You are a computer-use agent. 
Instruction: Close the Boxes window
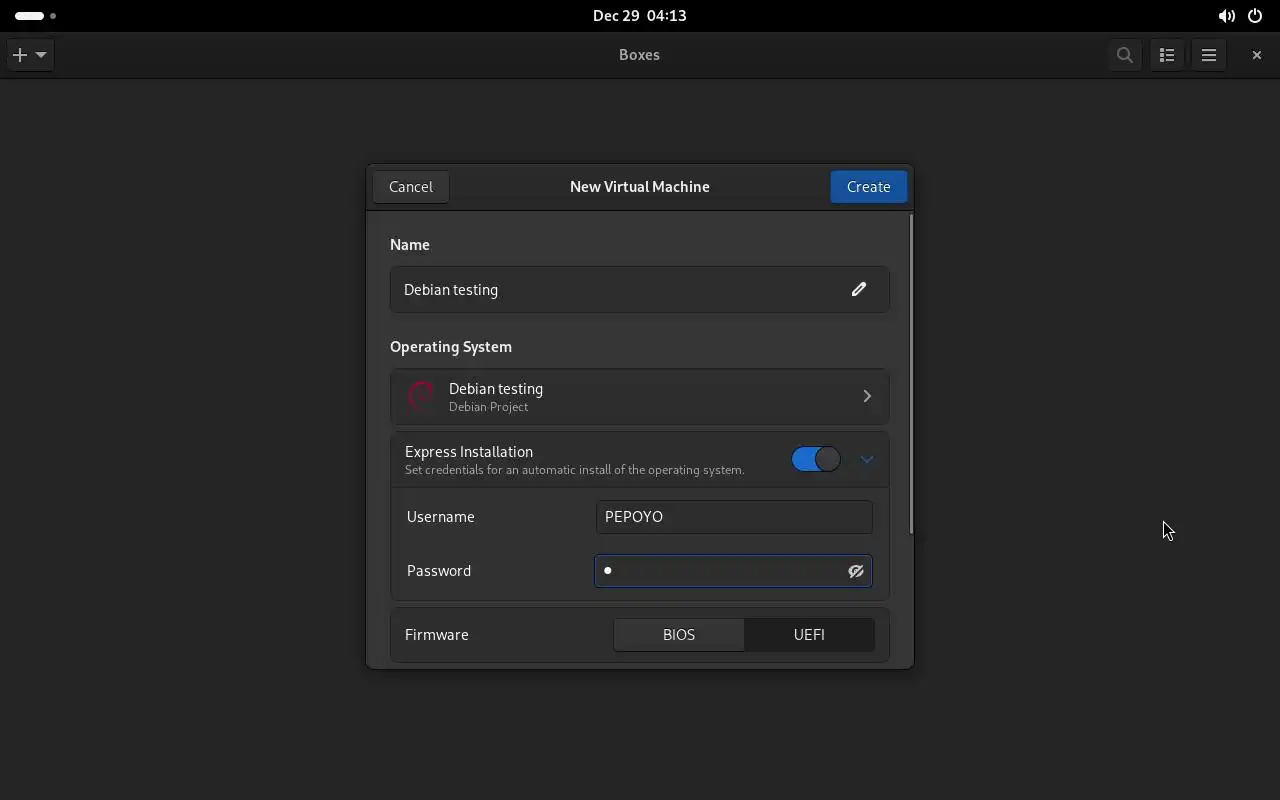(1257, 55)
